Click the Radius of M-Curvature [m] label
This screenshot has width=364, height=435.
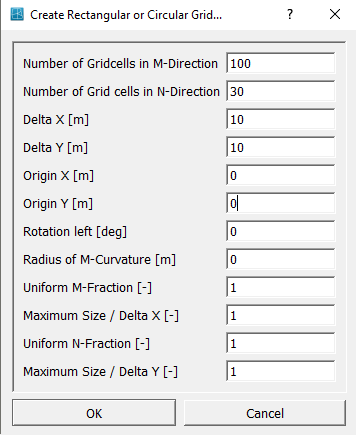click(99, 260)
